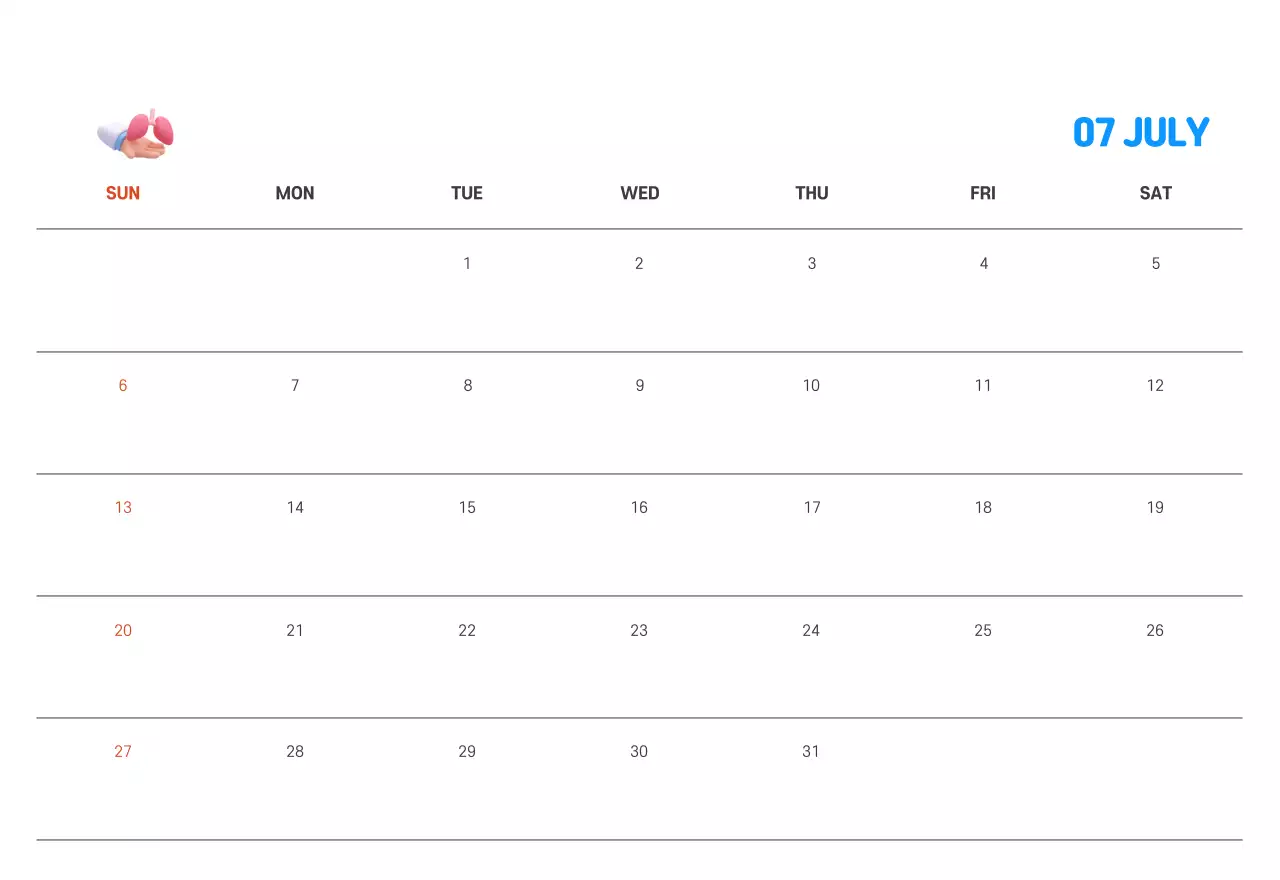Select date 16 in calendar
Viewport: 1280px width, 880px height.
coord(639,508)
